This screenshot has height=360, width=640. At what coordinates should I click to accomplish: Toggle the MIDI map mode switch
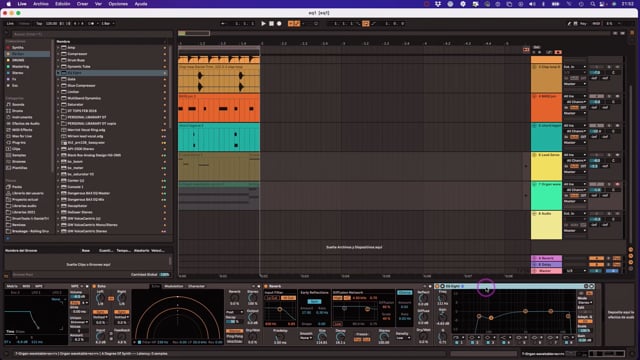tap(596, 24)
